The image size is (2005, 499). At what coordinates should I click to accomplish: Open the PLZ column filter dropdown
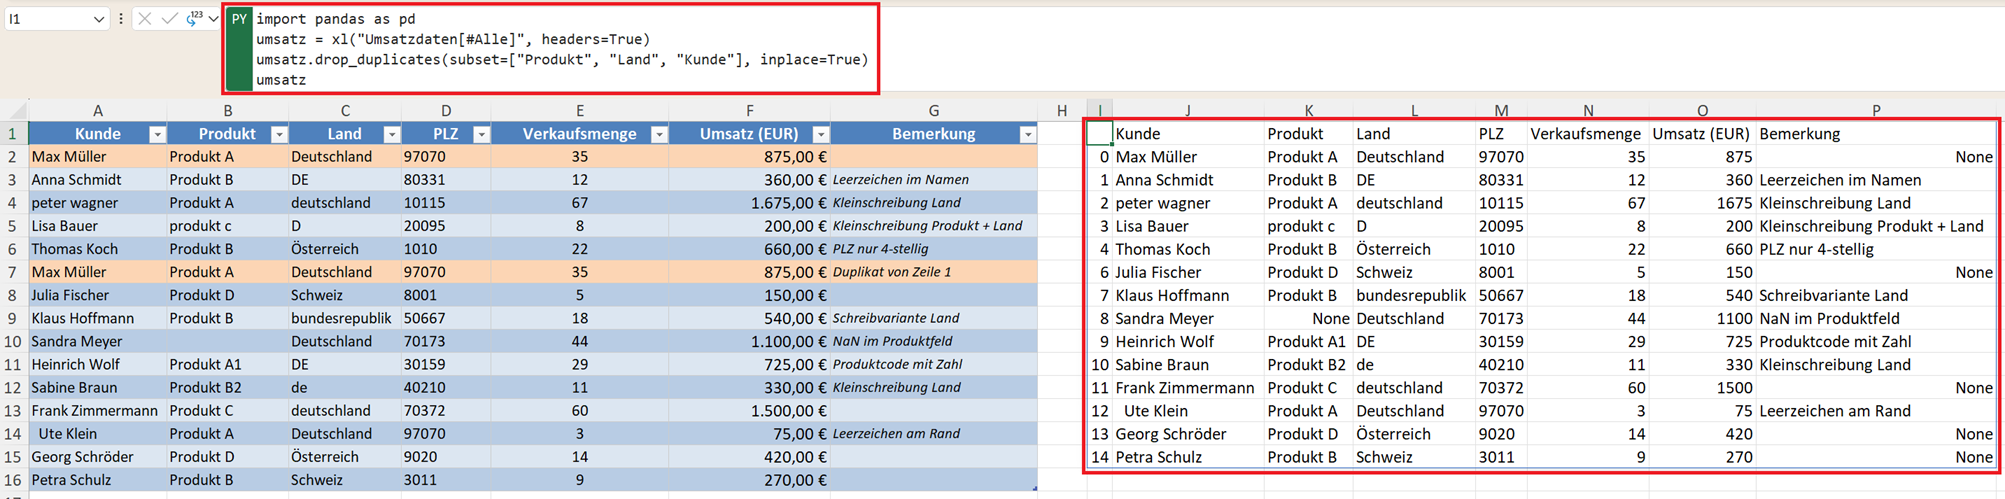pyautogui.click(x=481, y=134)
